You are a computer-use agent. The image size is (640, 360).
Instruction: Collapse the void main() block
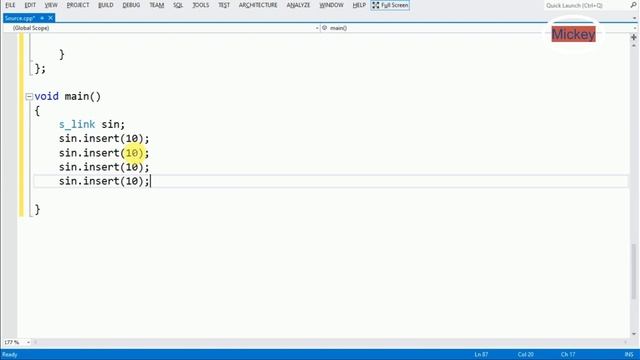click(x=29, y=97)
